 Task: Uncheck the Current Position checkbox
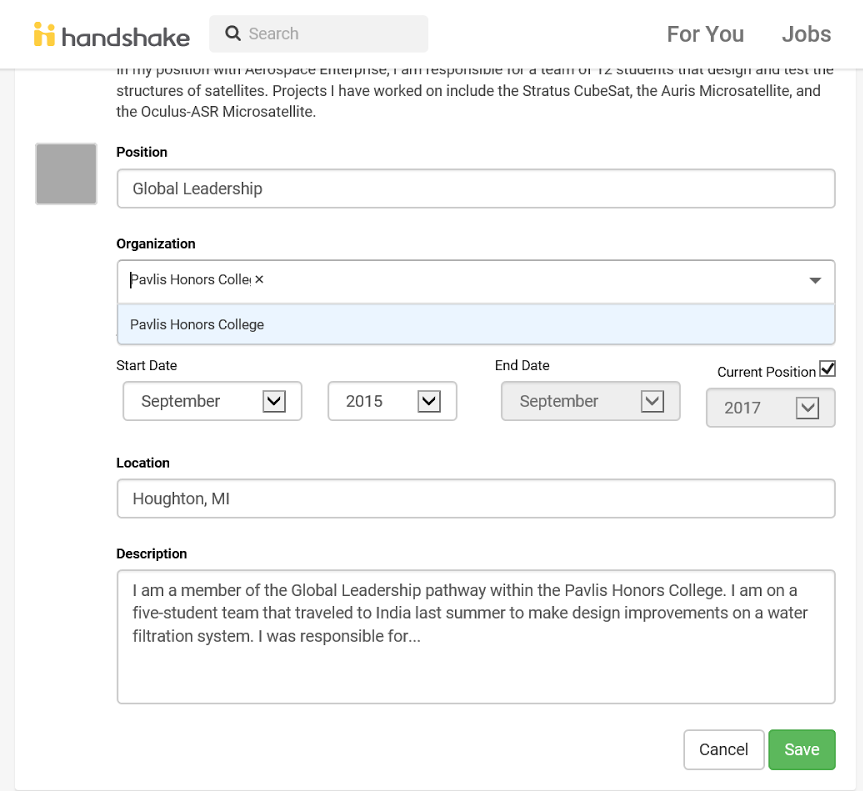pos(827,369)
